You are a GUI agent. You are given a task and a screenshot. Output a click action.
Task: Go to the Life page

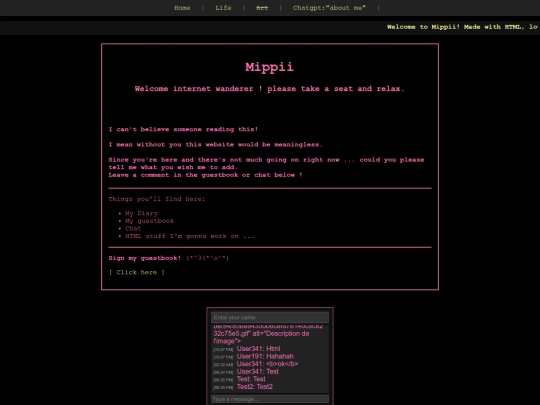click(x=223, y=8)
